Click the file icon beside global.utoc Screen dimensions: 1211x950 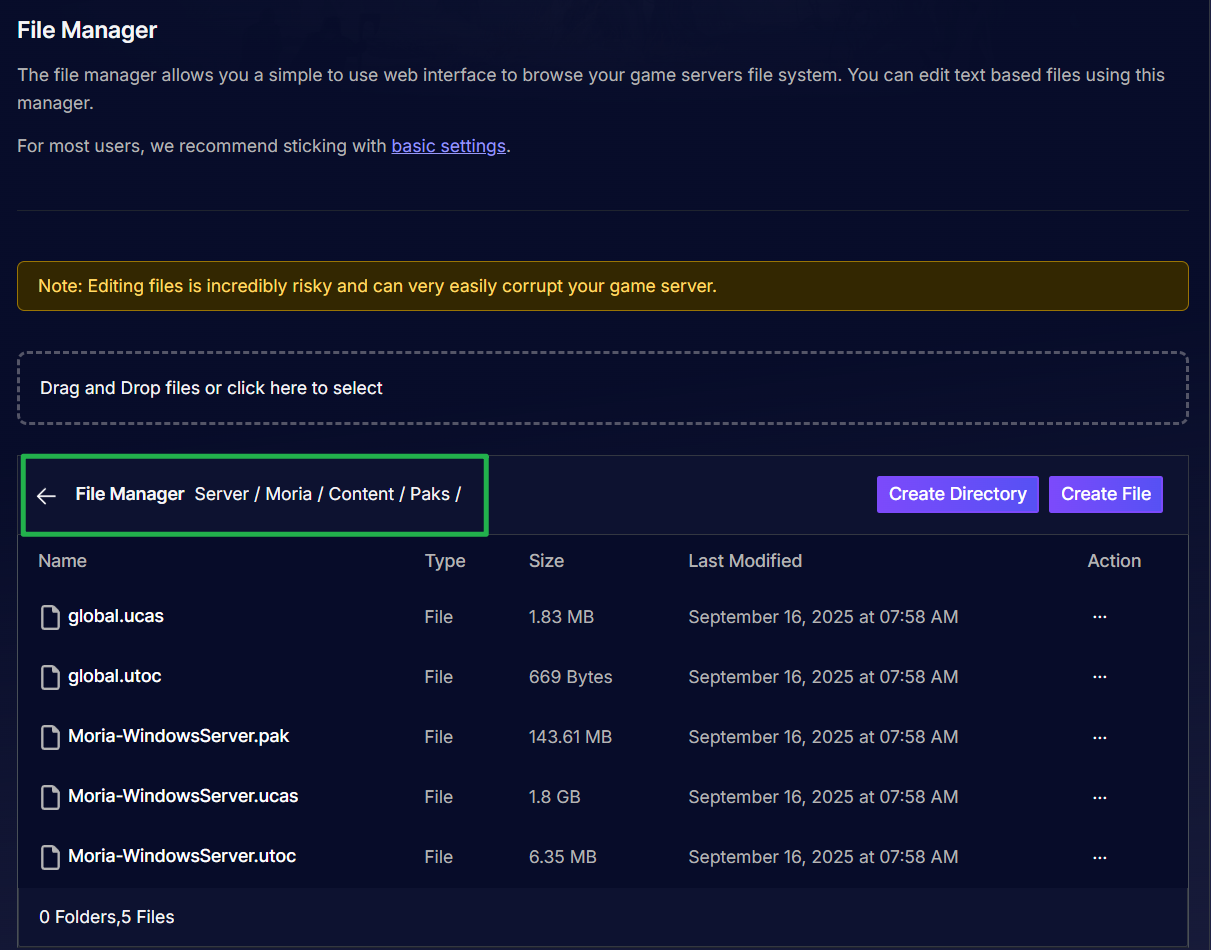point(50,678)
